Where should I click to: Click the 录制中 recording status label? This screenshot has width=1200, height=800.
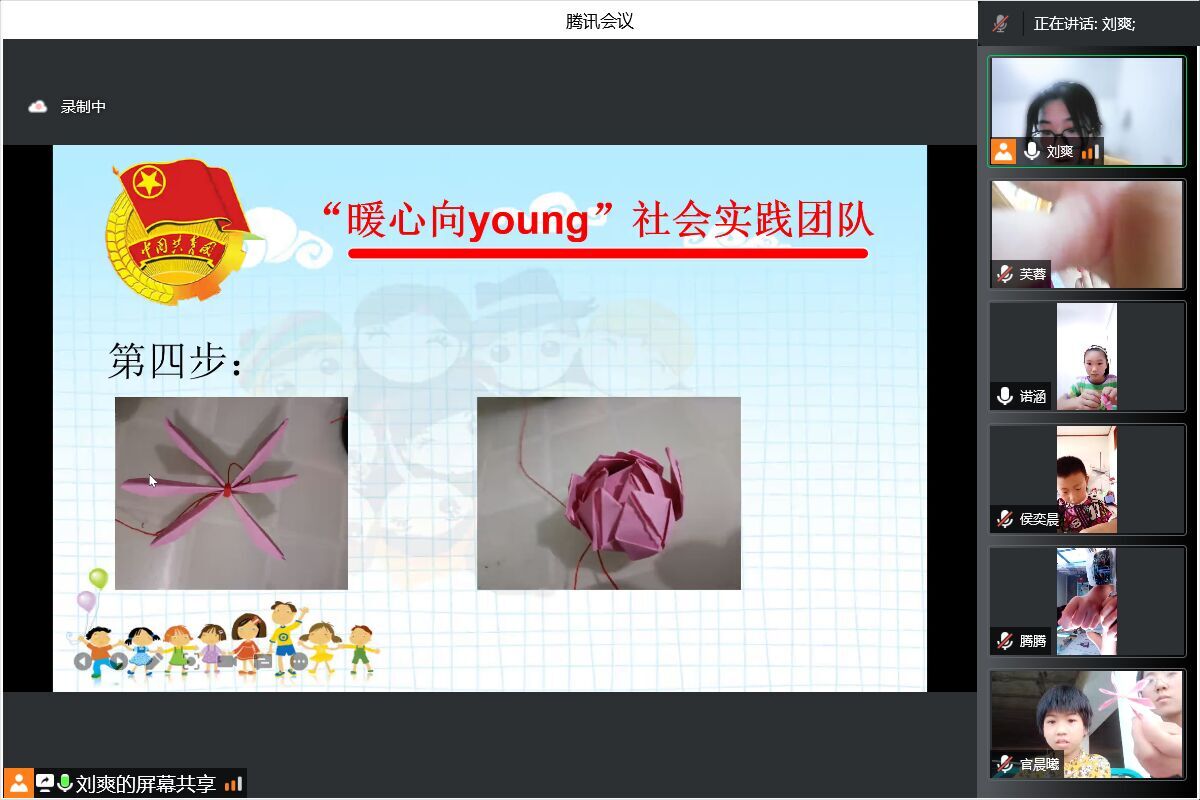point(83,107)
